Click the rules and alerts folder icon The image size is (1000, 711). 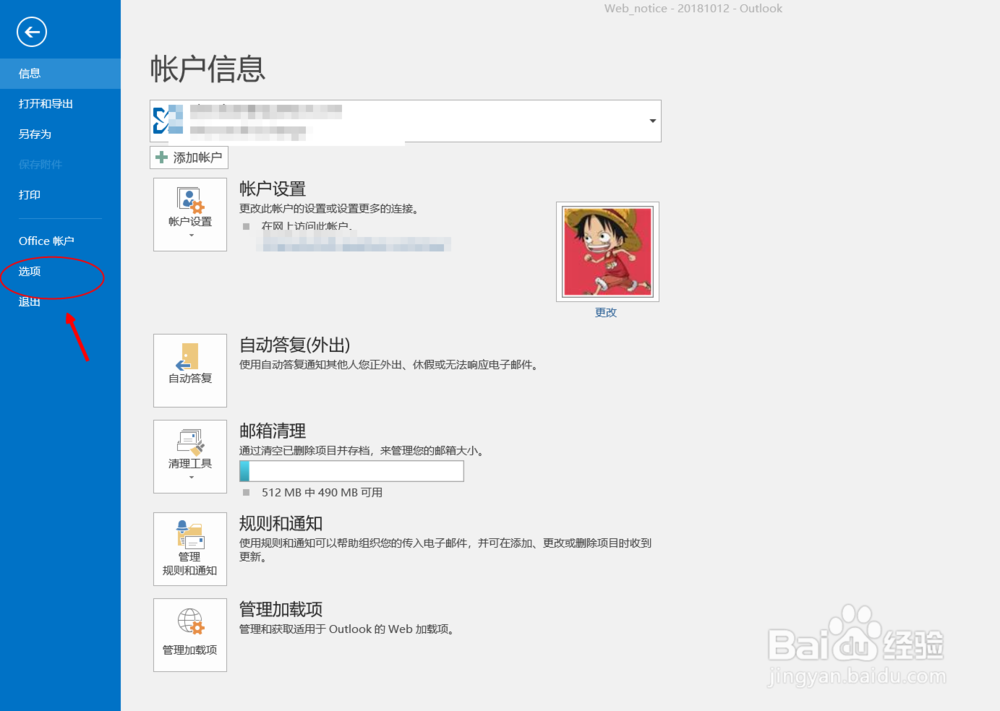click(x=190, y=534)
